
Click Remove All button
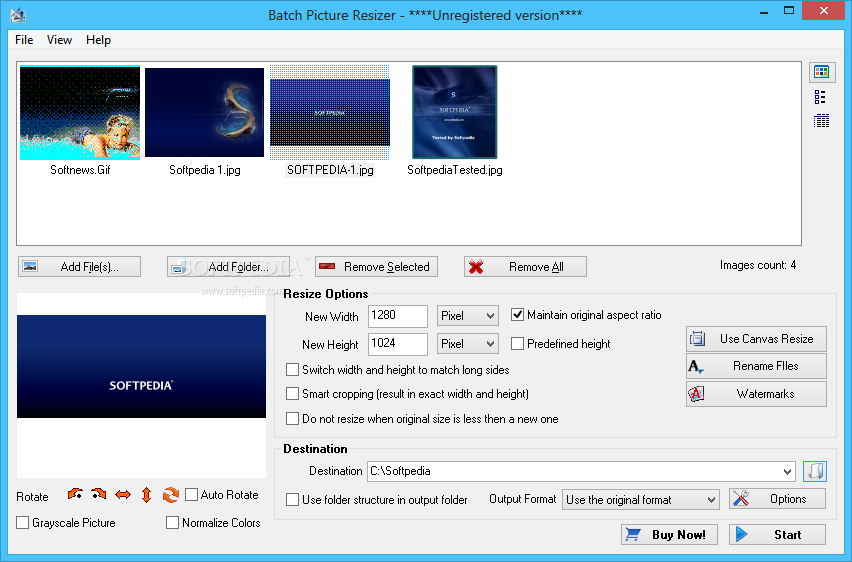525,266
